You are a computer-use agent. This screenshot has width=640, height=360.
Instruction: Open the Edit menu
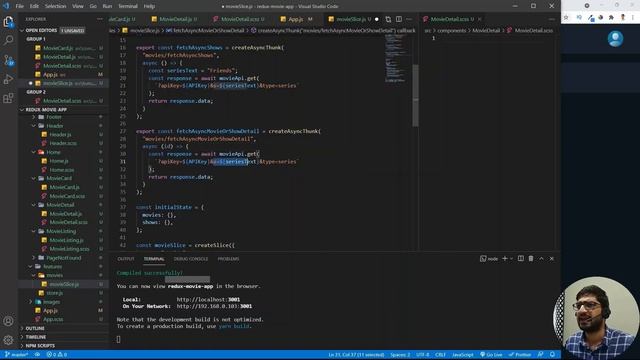tap(34, 6)
